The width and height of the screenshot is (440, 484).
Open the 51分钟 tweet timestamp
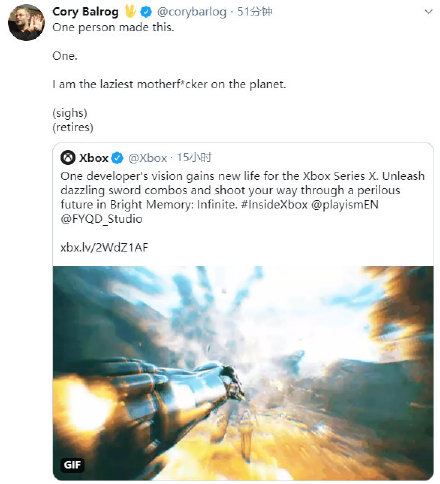coord(255,12)
